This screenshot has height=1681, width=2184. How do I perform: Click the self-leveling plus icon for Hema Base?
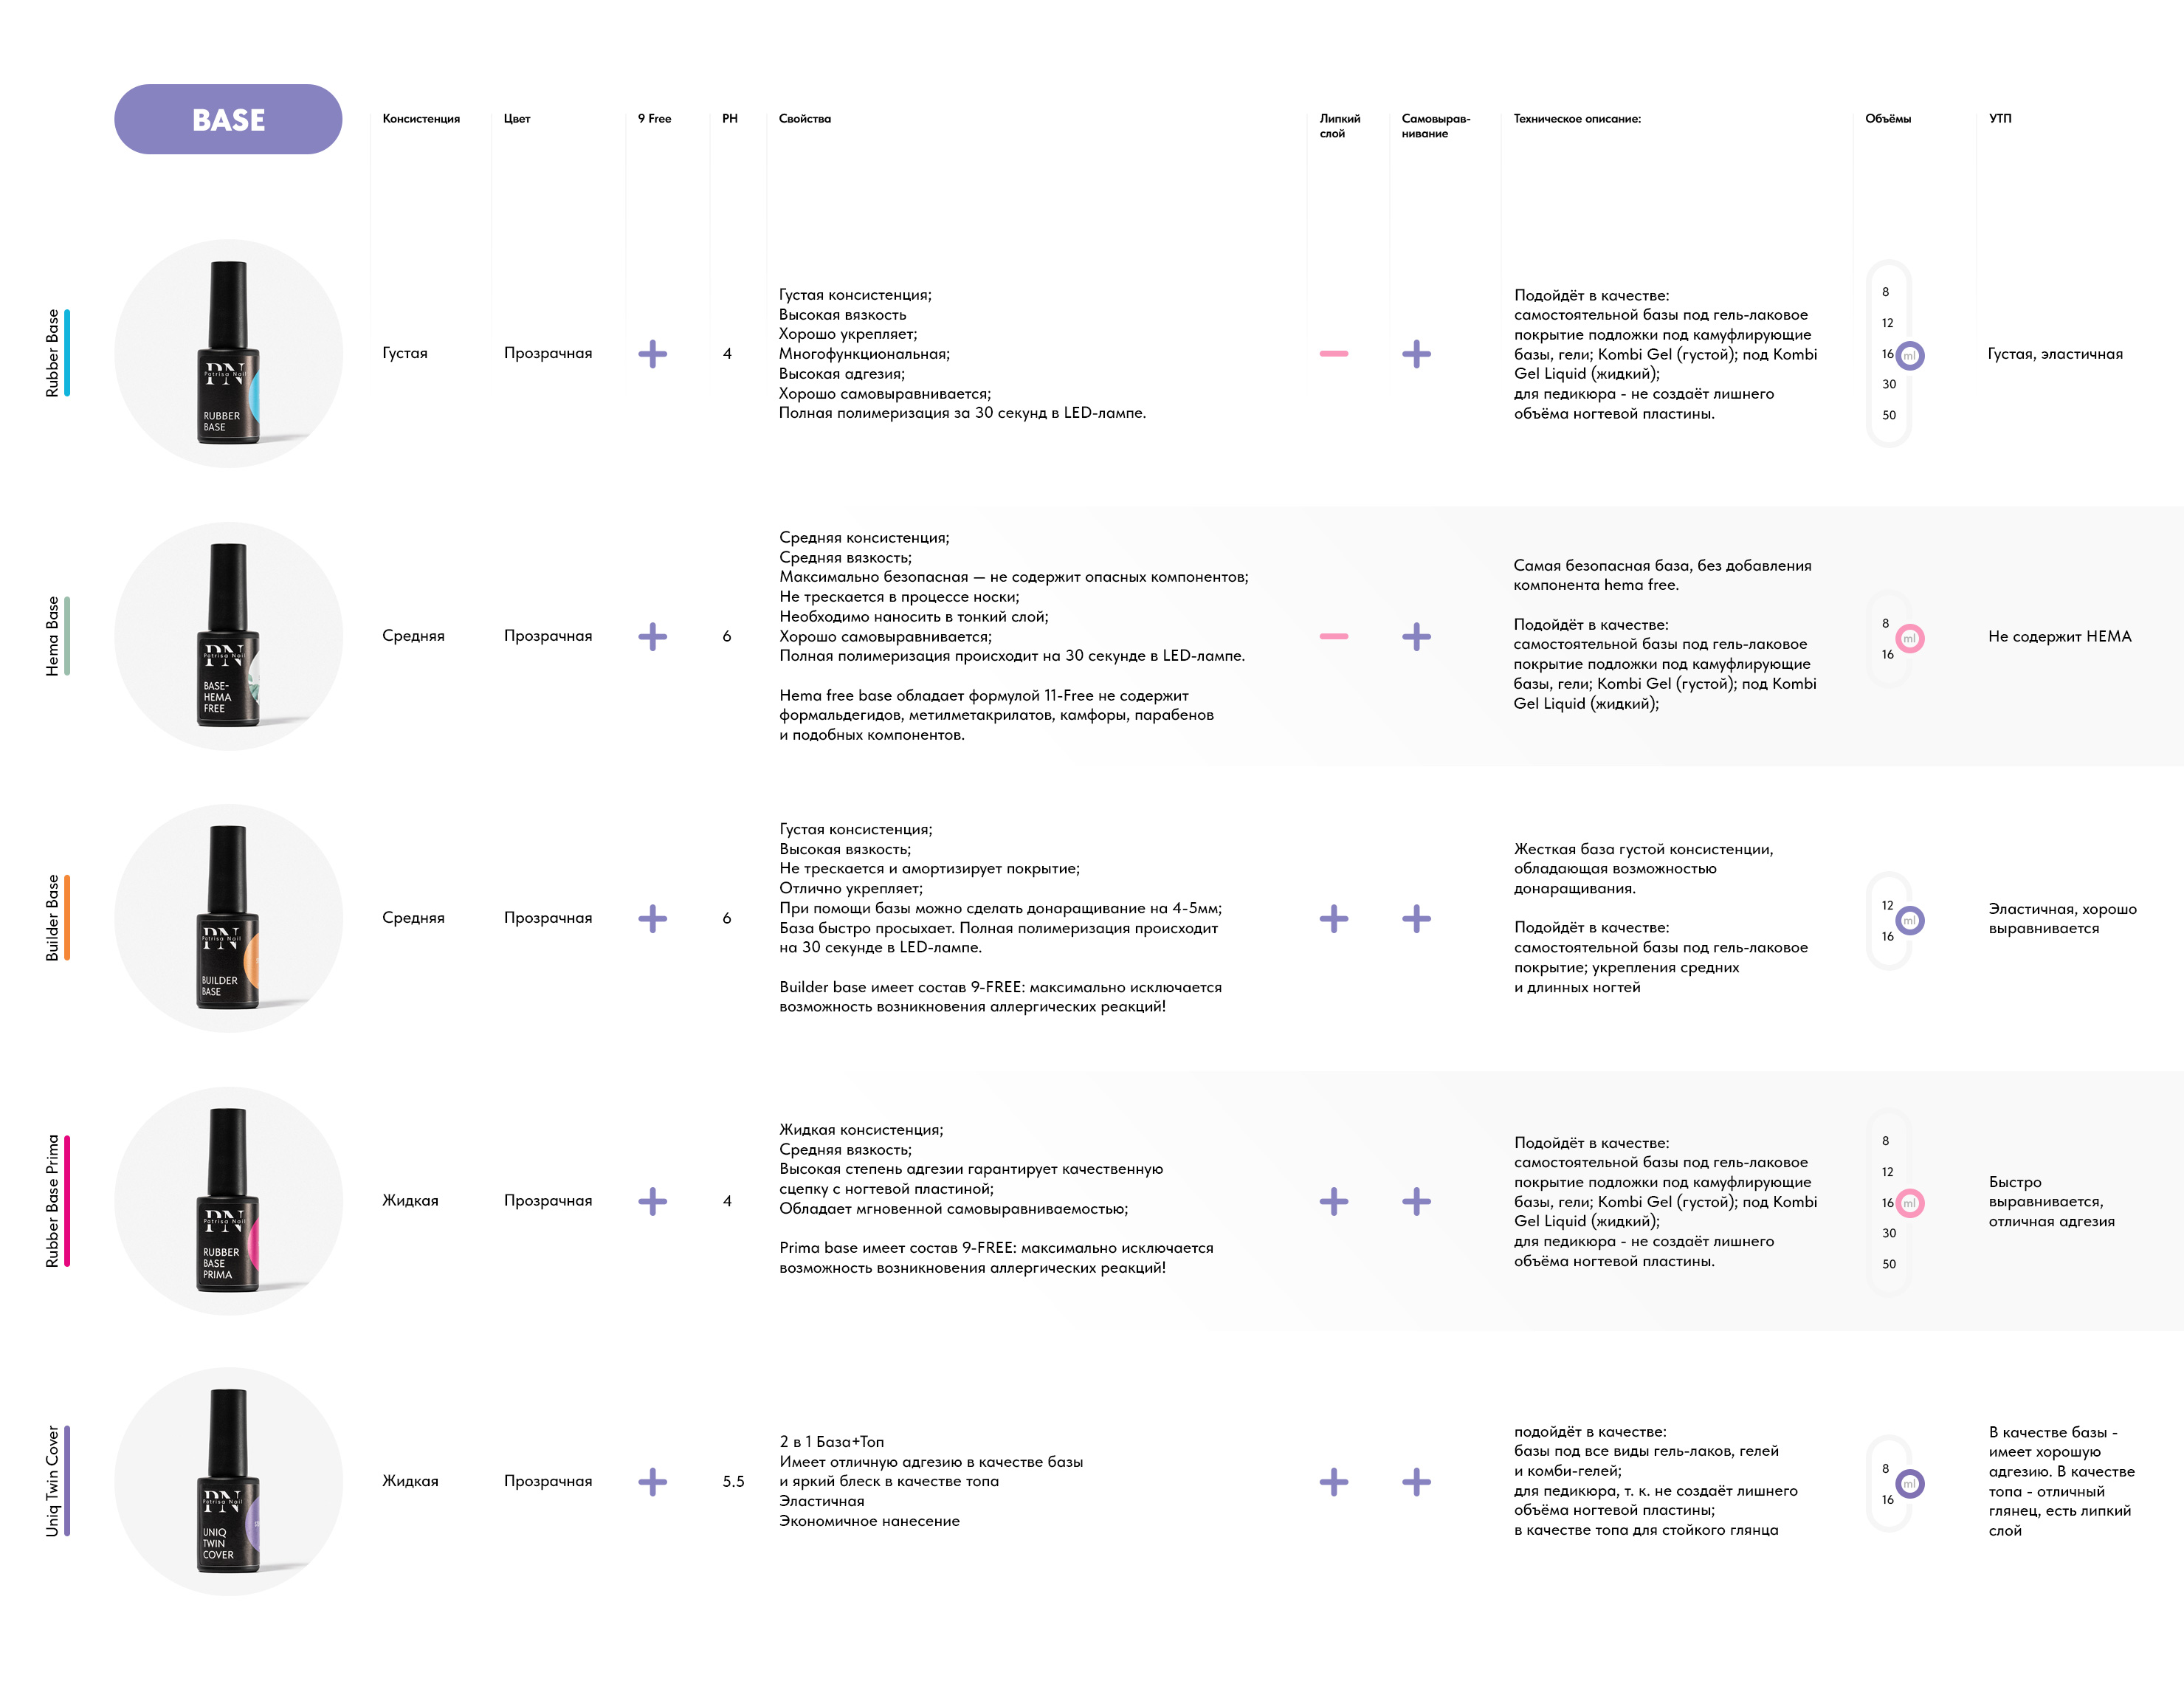1416,637
